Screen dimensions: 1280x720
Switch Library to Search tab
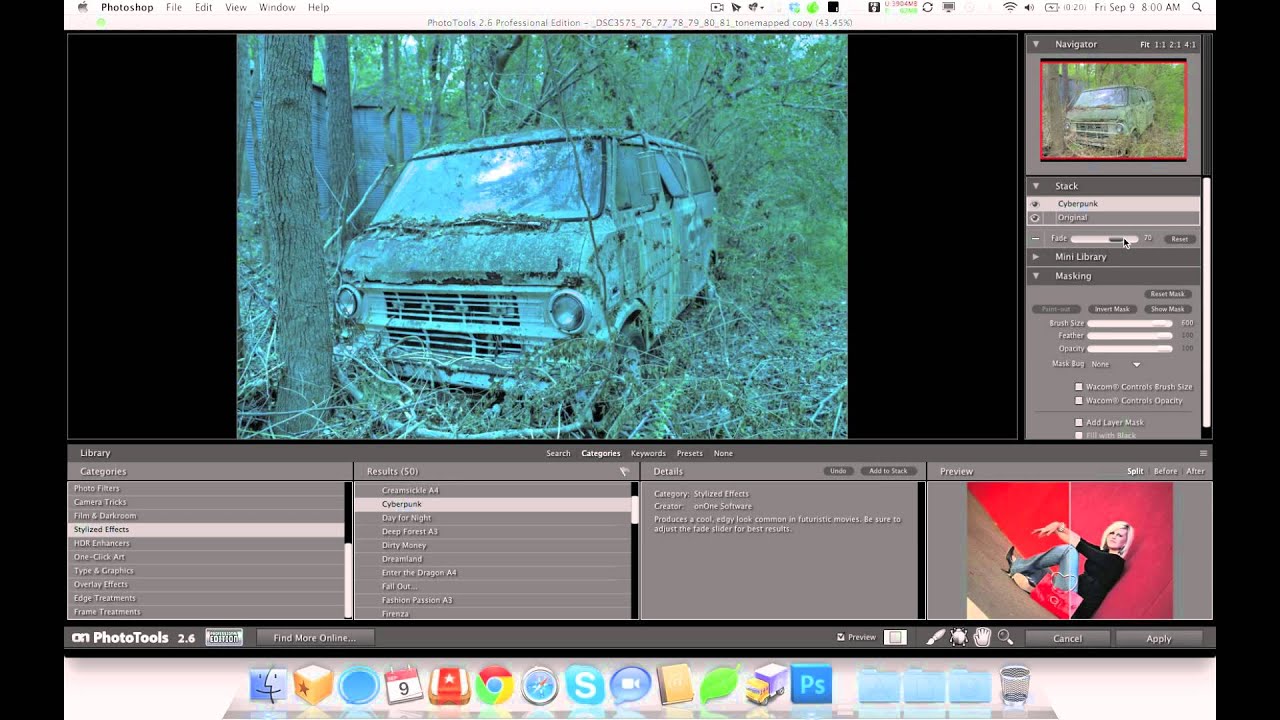click(x=558, y=453)
